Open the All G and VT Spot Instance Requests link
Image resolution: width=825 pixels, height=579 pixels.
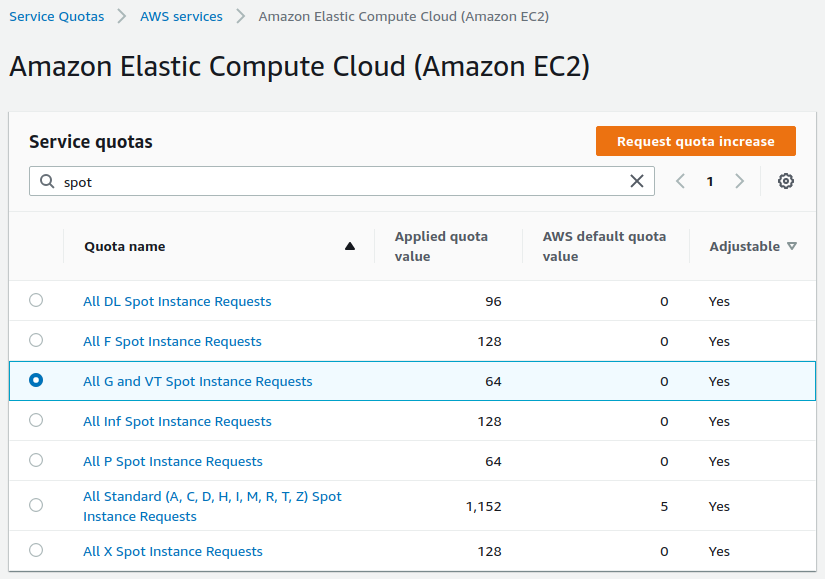198,382
